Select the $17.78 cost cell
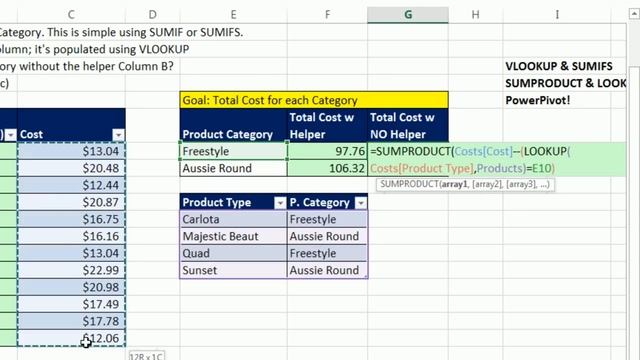The image size is (640, 360). point(71,321)
